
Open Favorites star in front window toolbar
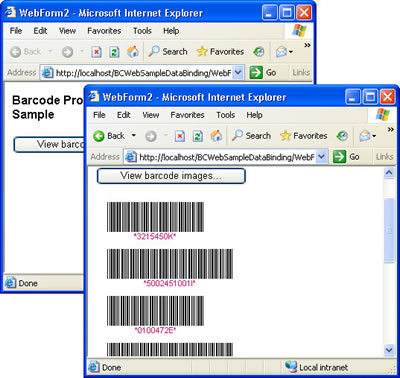pyautogui.click(x=304, y=136)
